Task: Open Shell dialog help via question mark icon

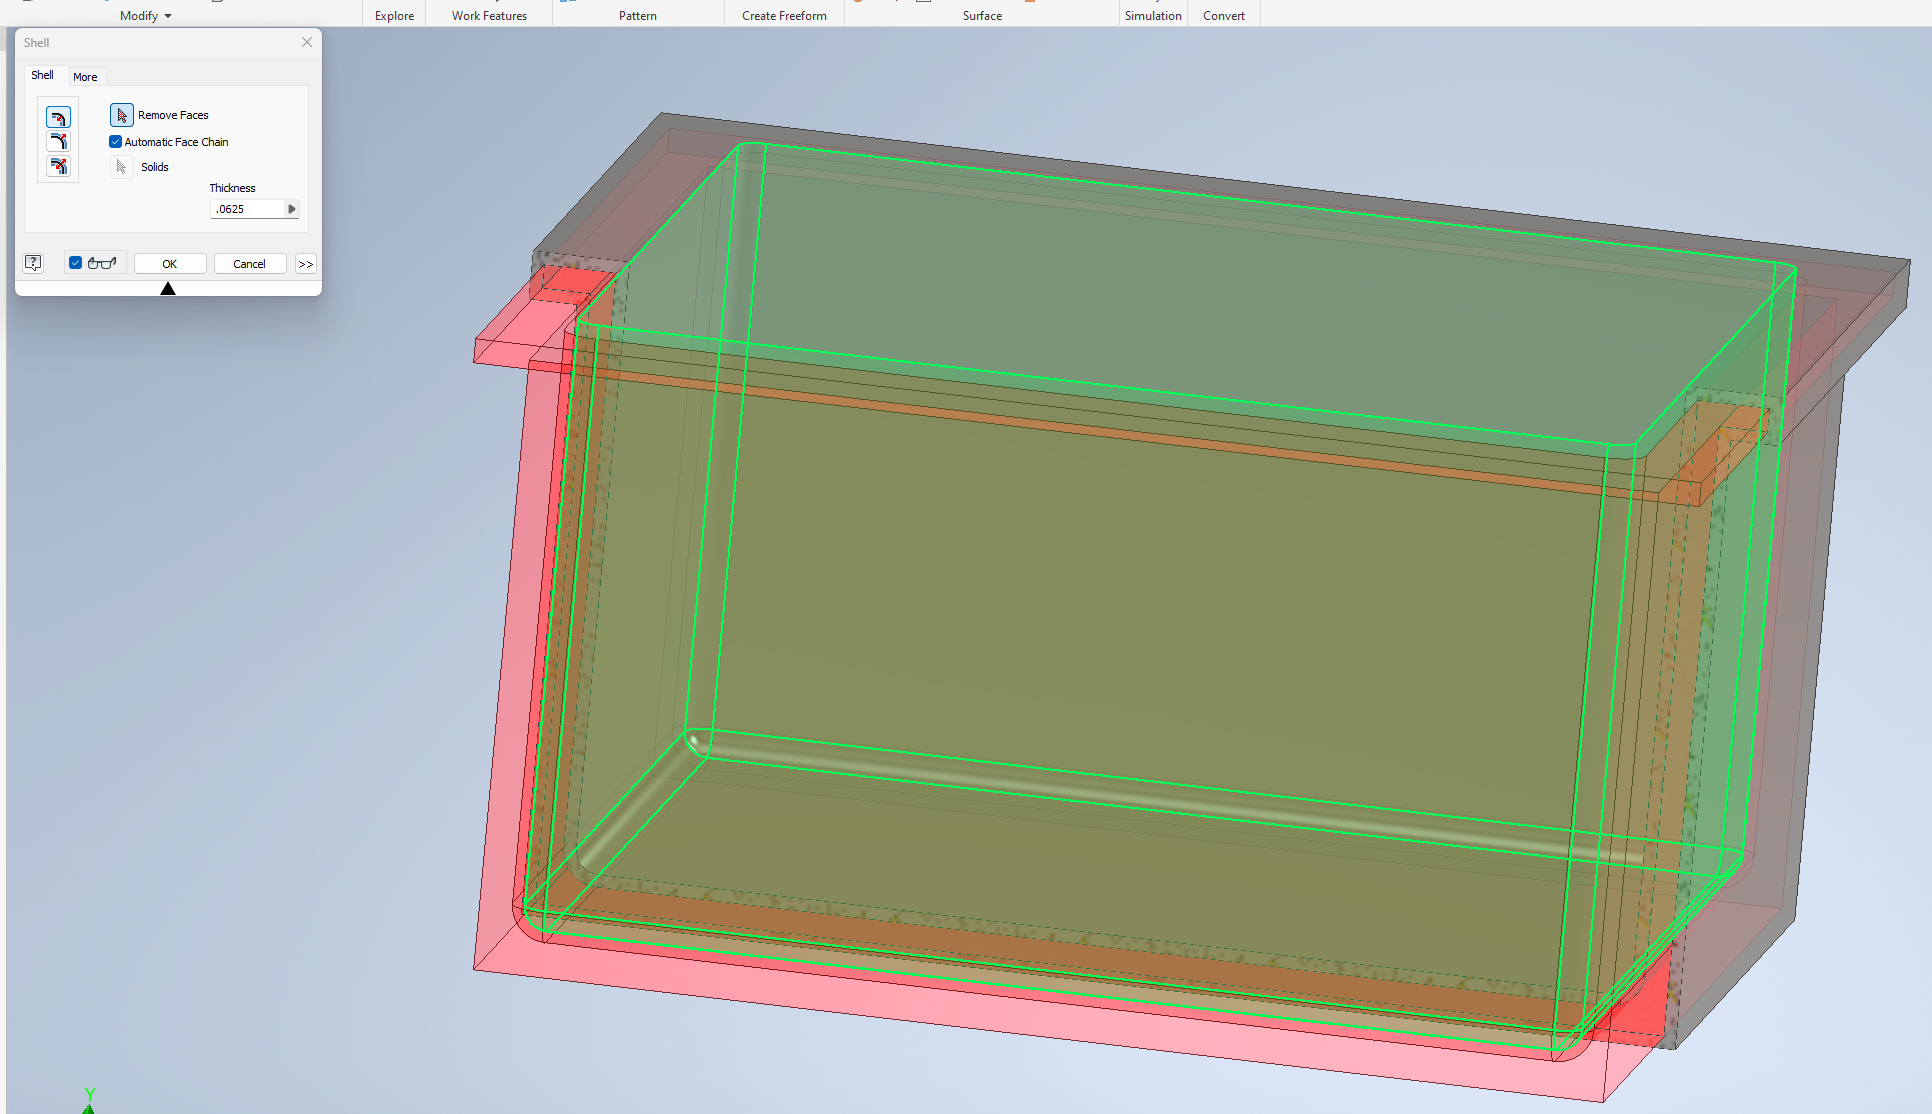Action: click(x=33, y=263)
